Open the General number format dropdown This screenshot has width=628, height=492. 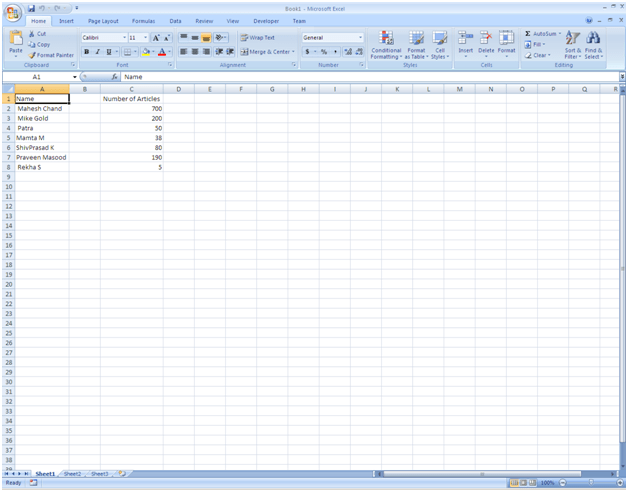point(360,38)
